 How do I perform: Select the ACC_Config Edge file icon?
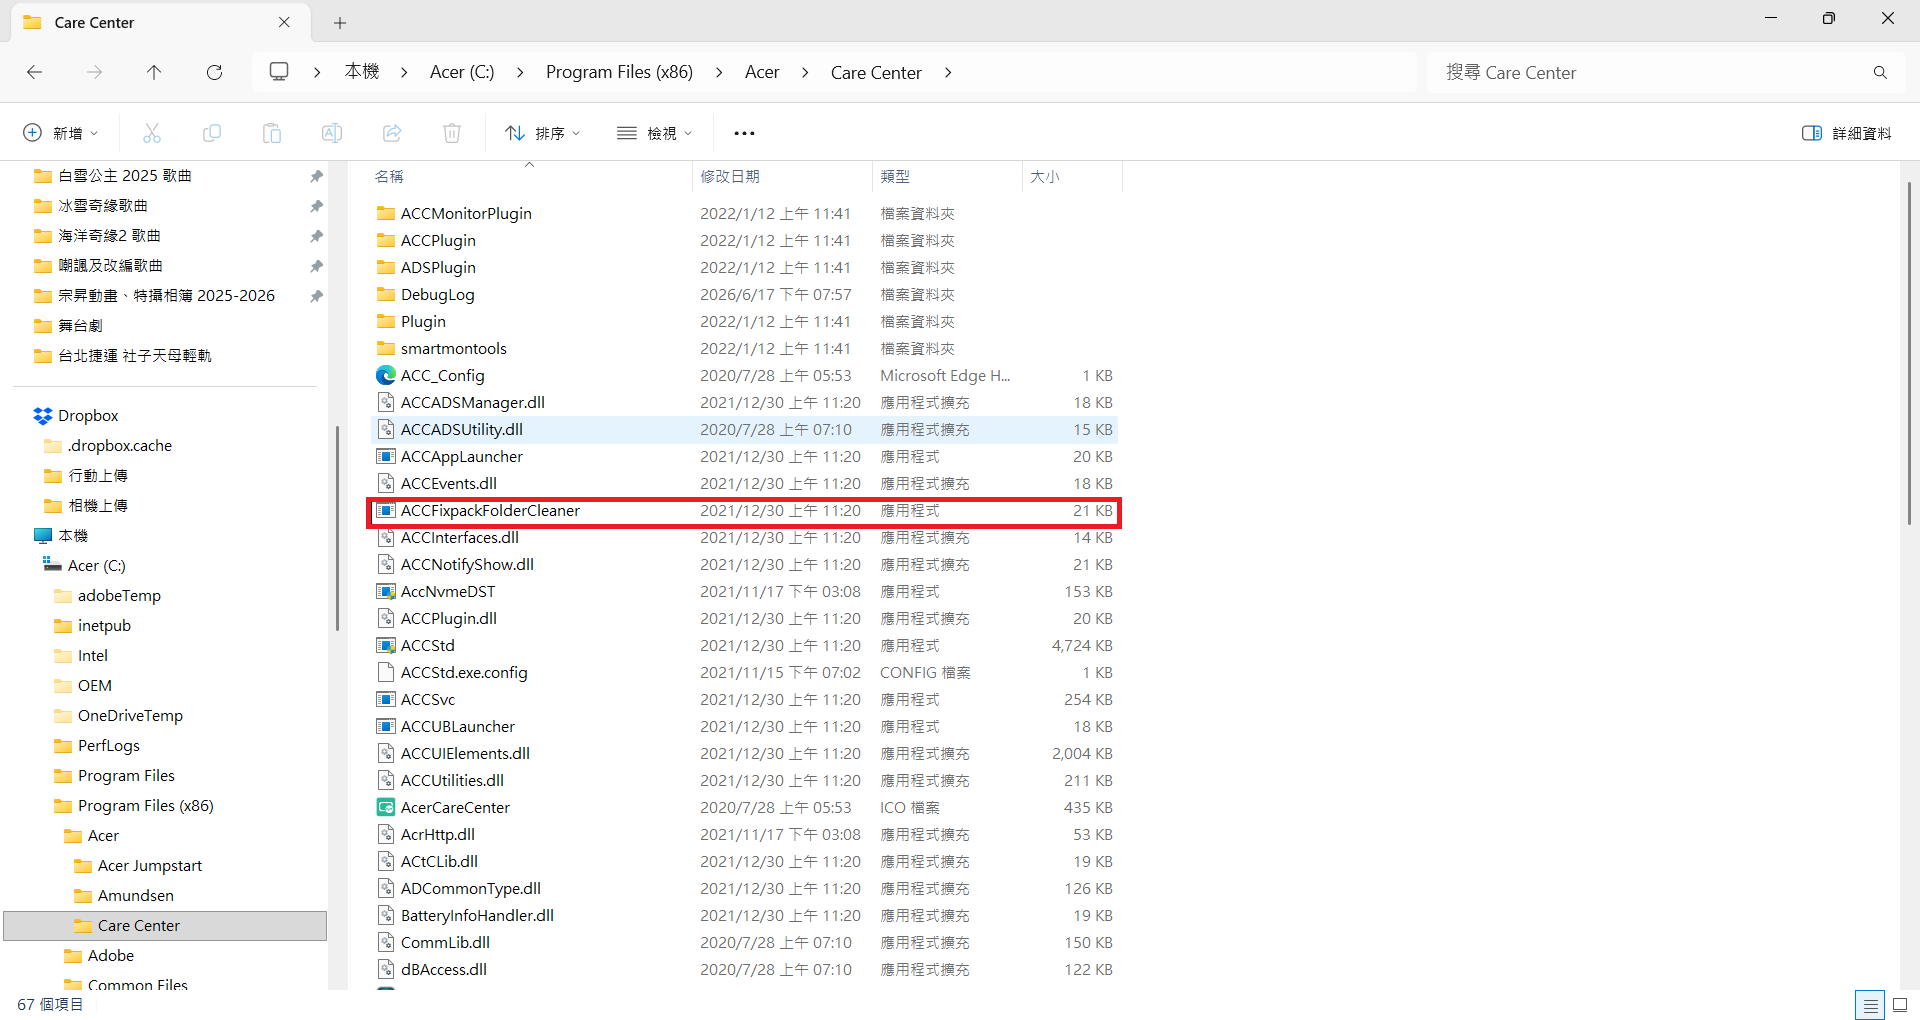386,375
